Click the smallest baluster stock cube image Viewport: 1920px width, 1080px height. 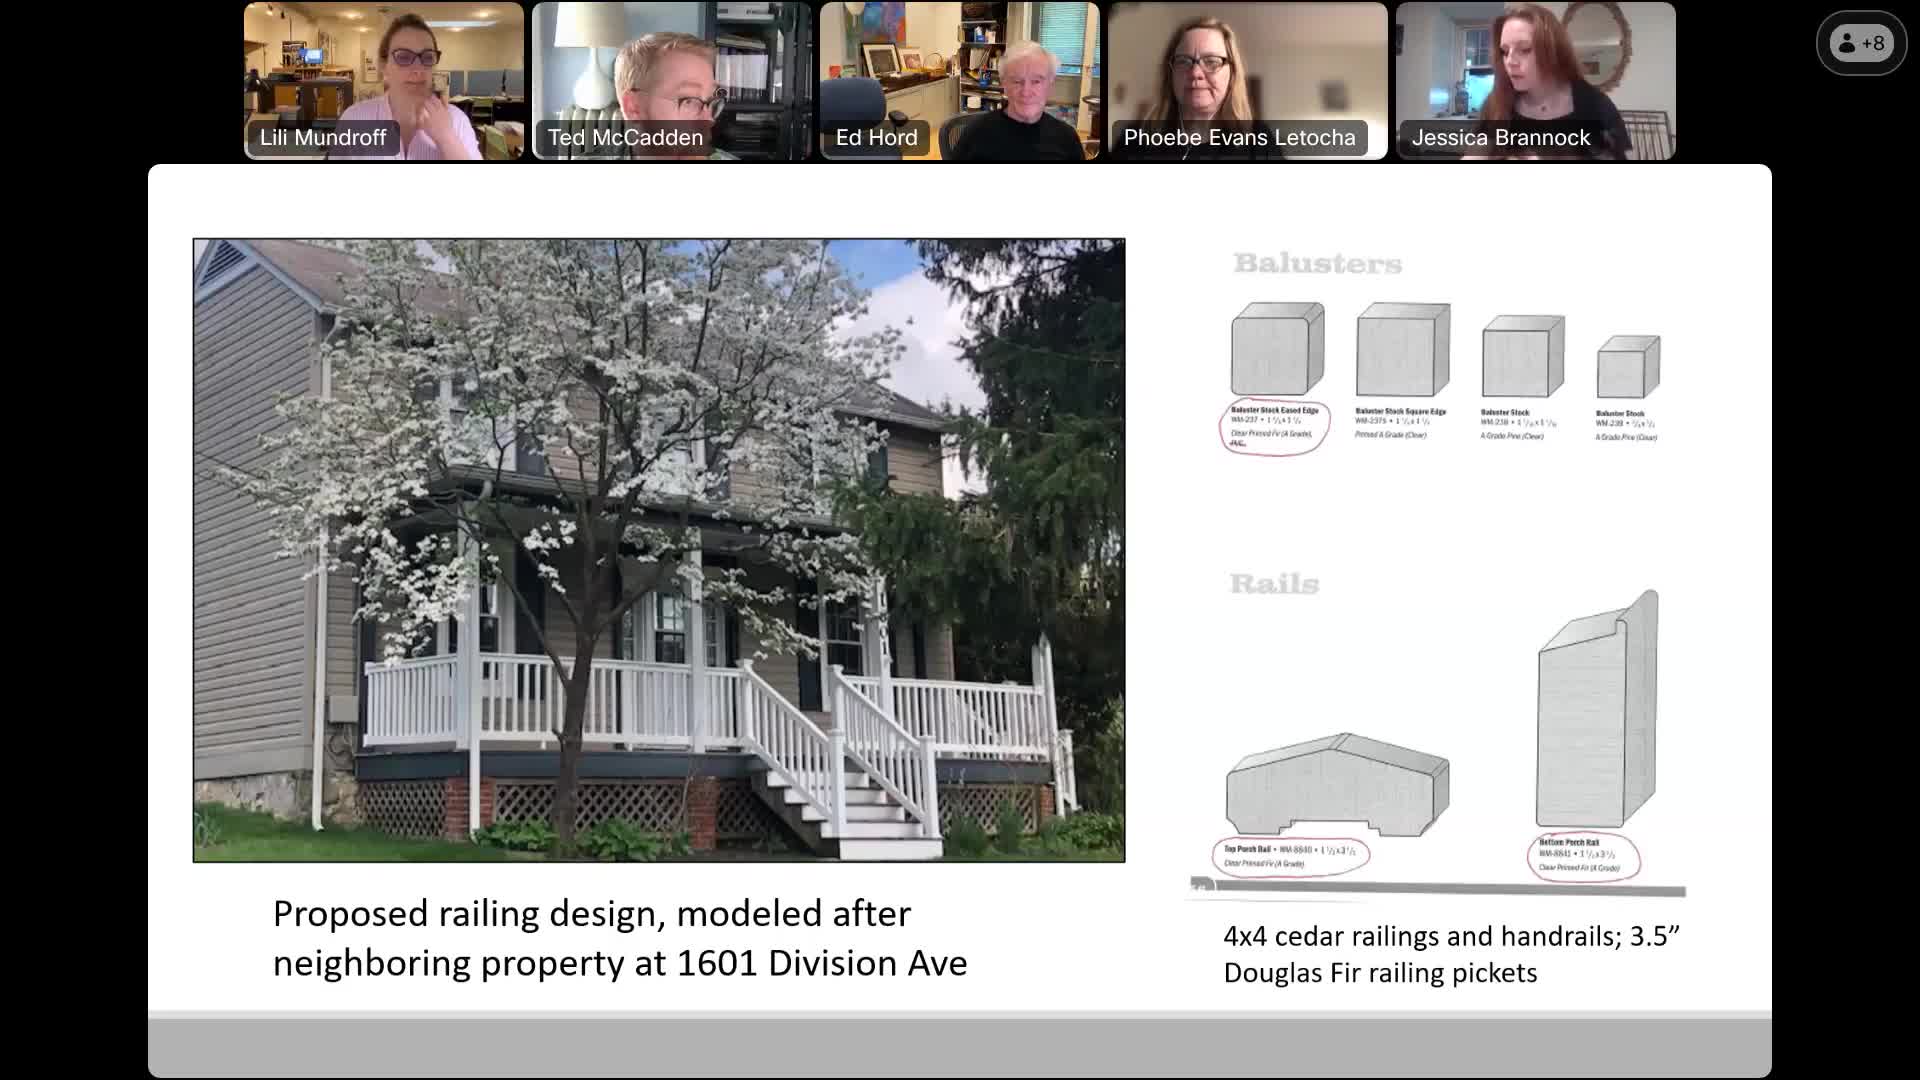coord(1627,368)
